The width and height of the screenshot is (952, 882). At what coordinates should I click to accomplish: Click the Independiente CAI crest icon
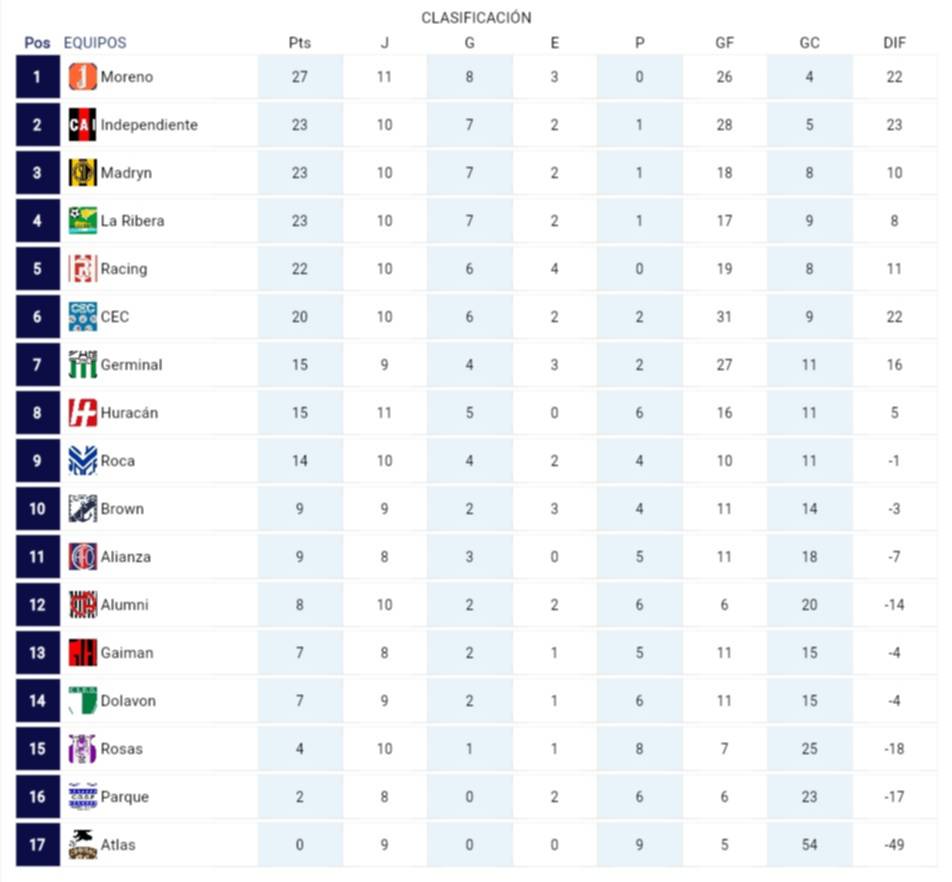point(82,125)
